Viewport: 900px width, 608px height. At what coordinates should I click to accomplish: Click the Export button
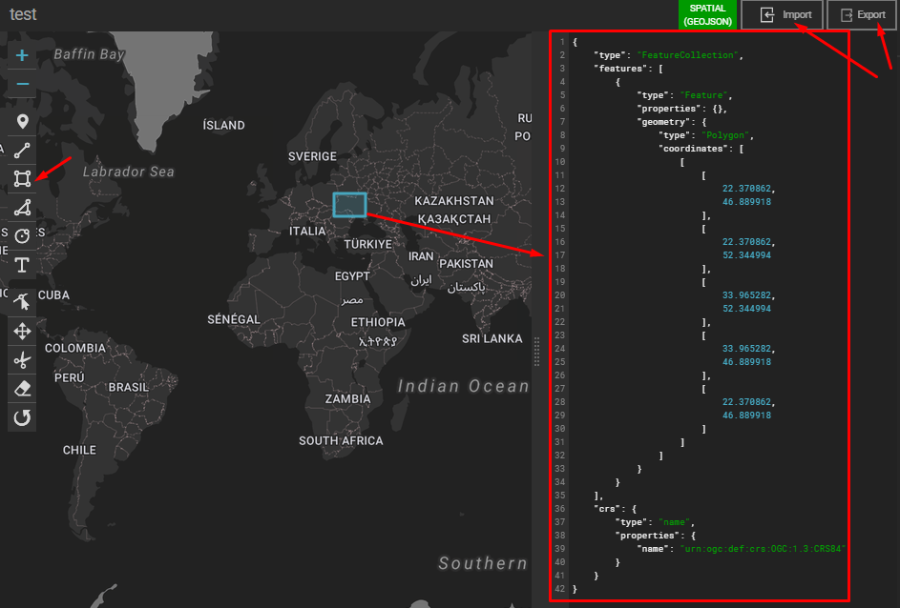(860, 14)
